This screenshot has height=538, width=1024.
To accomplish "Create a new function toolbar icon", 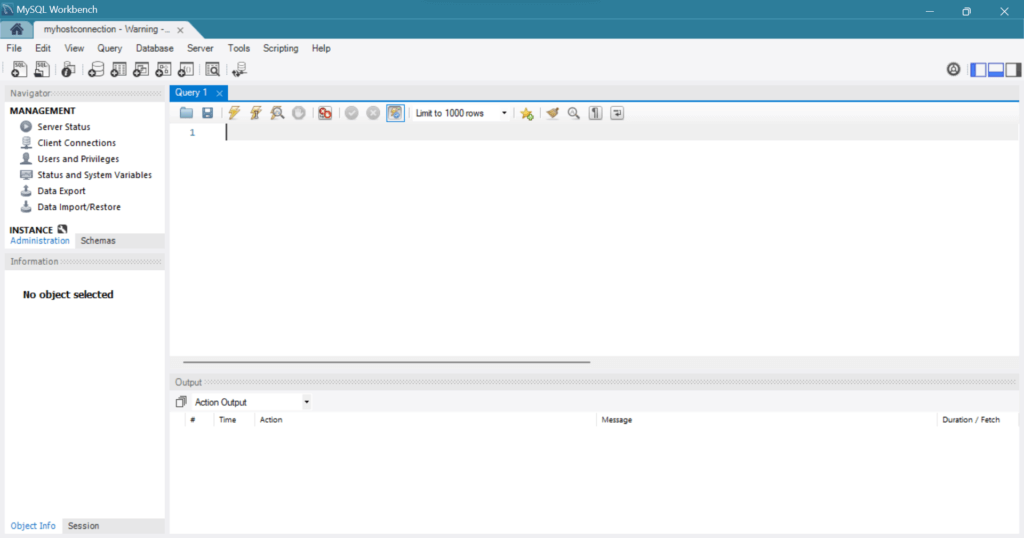I will tap(185, 69).
